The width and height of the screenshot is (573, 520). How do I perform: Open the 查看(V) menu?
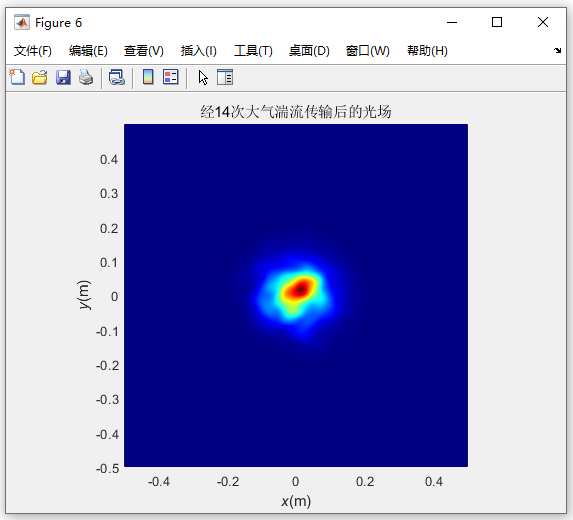[x=144, y=51]
